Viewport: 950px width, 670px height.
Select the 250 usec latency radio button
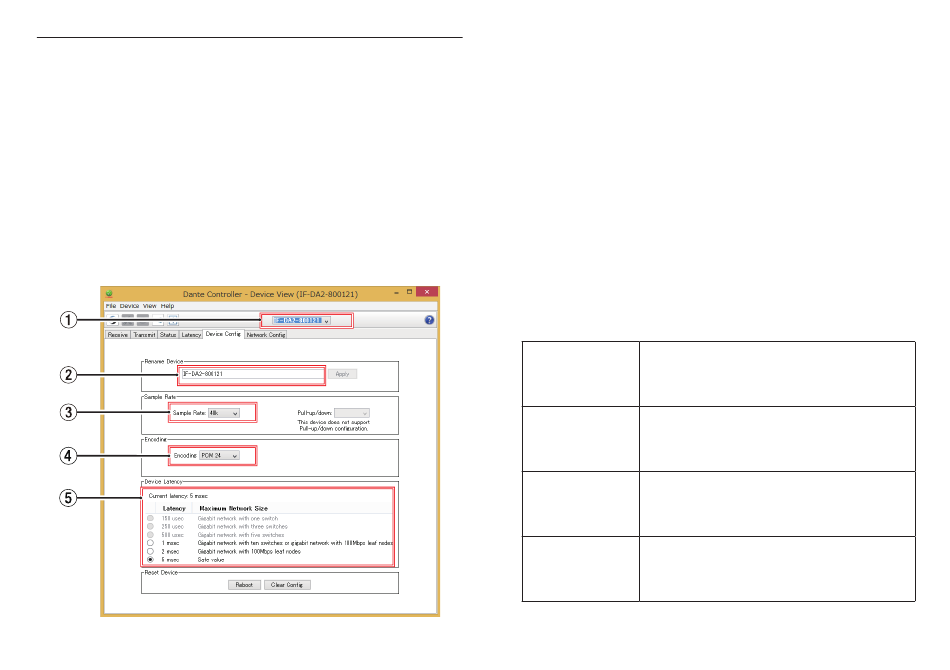tap(150, 526)
